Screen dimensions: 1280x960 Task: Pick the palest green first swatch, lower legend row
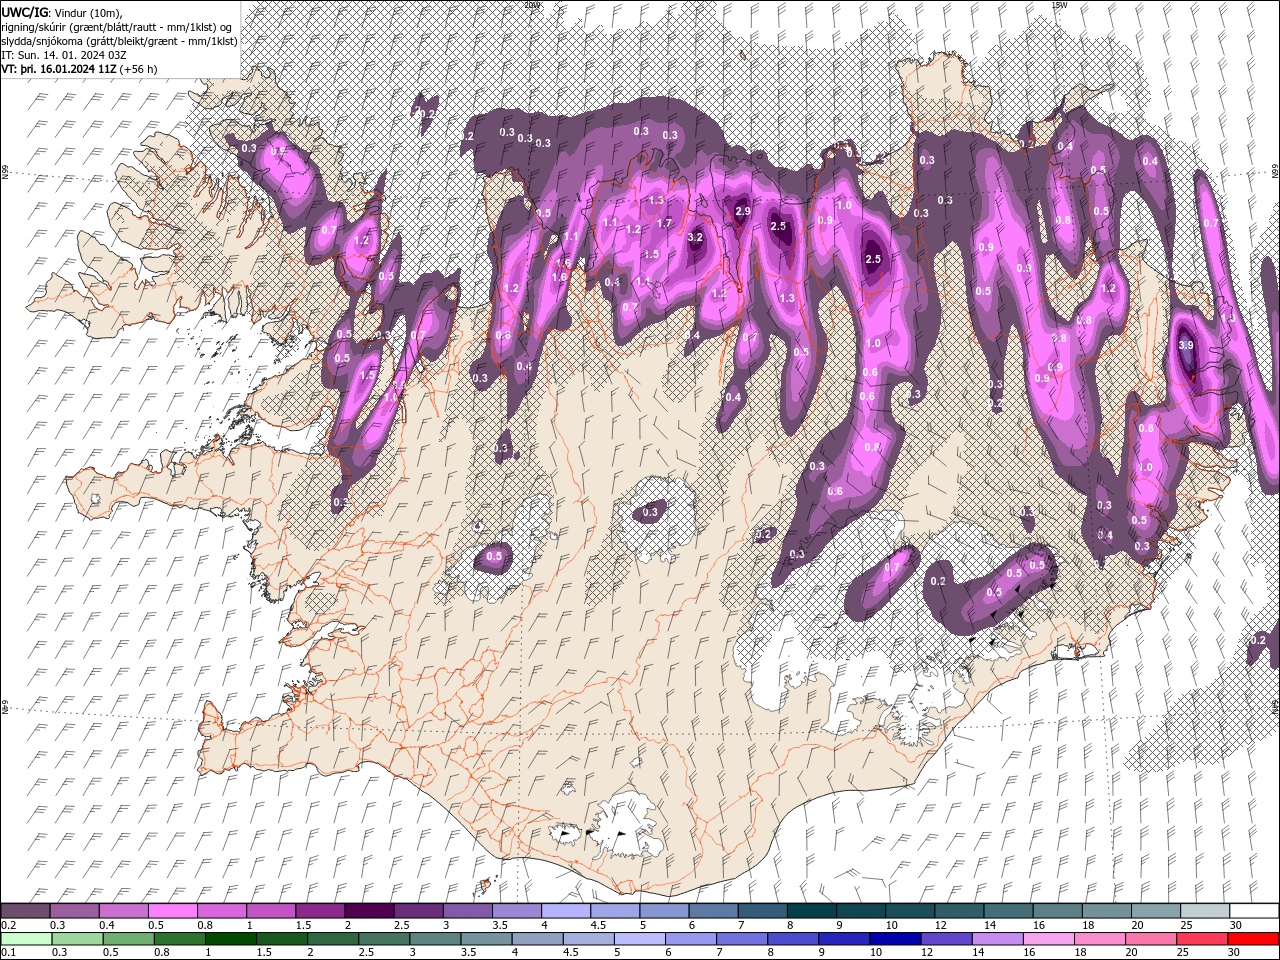[x=26, y=939]
